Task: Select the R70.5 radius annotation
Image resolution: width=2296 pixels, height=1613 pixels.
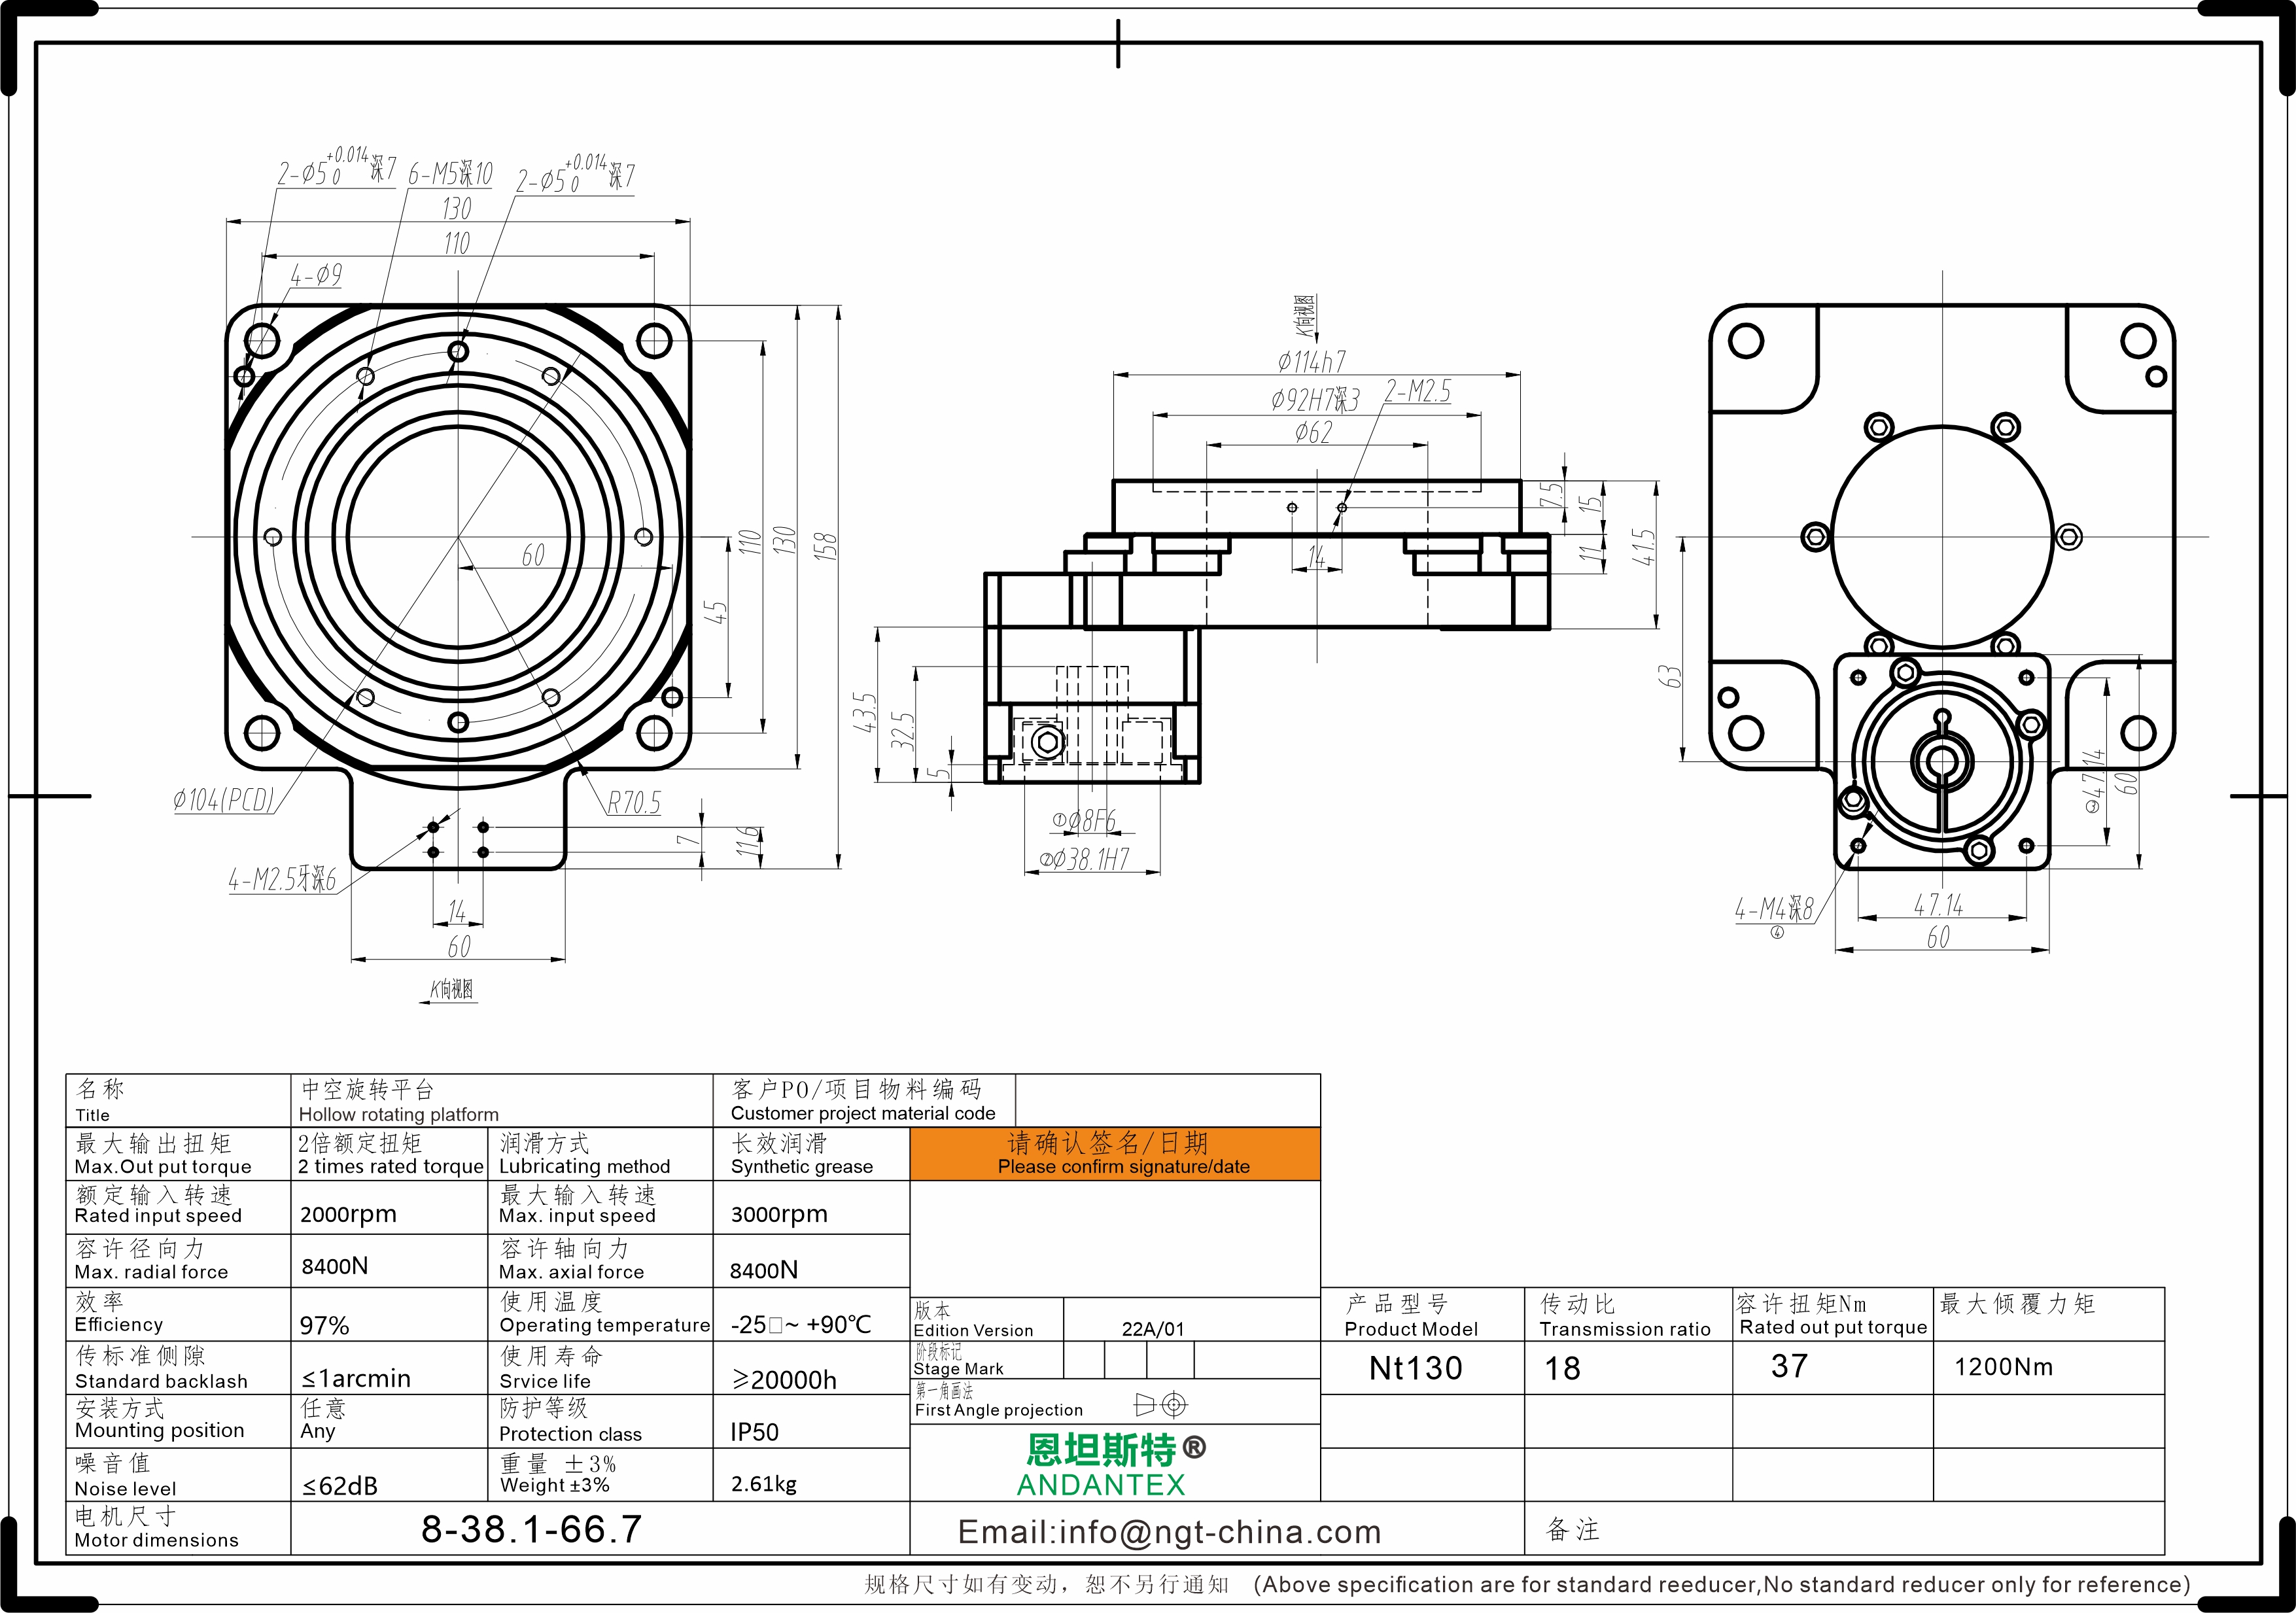Action: coord(634,803)
